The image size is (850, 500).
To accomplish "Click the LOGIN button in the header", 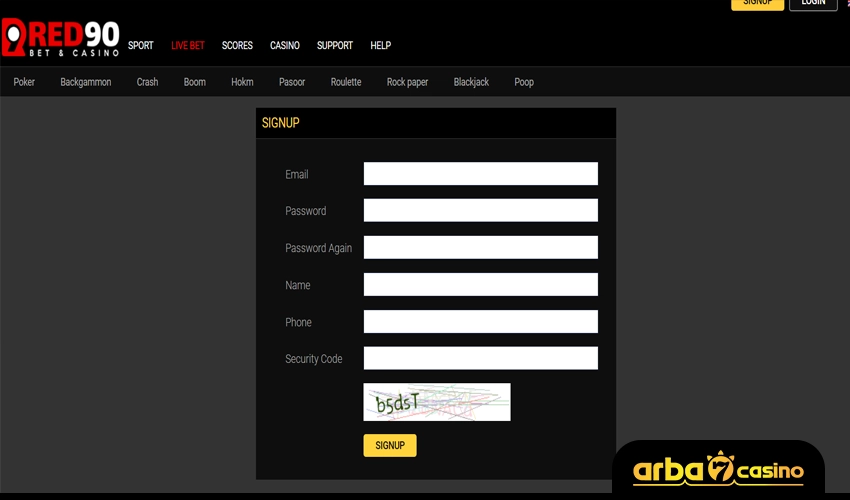I will (813, 3).
